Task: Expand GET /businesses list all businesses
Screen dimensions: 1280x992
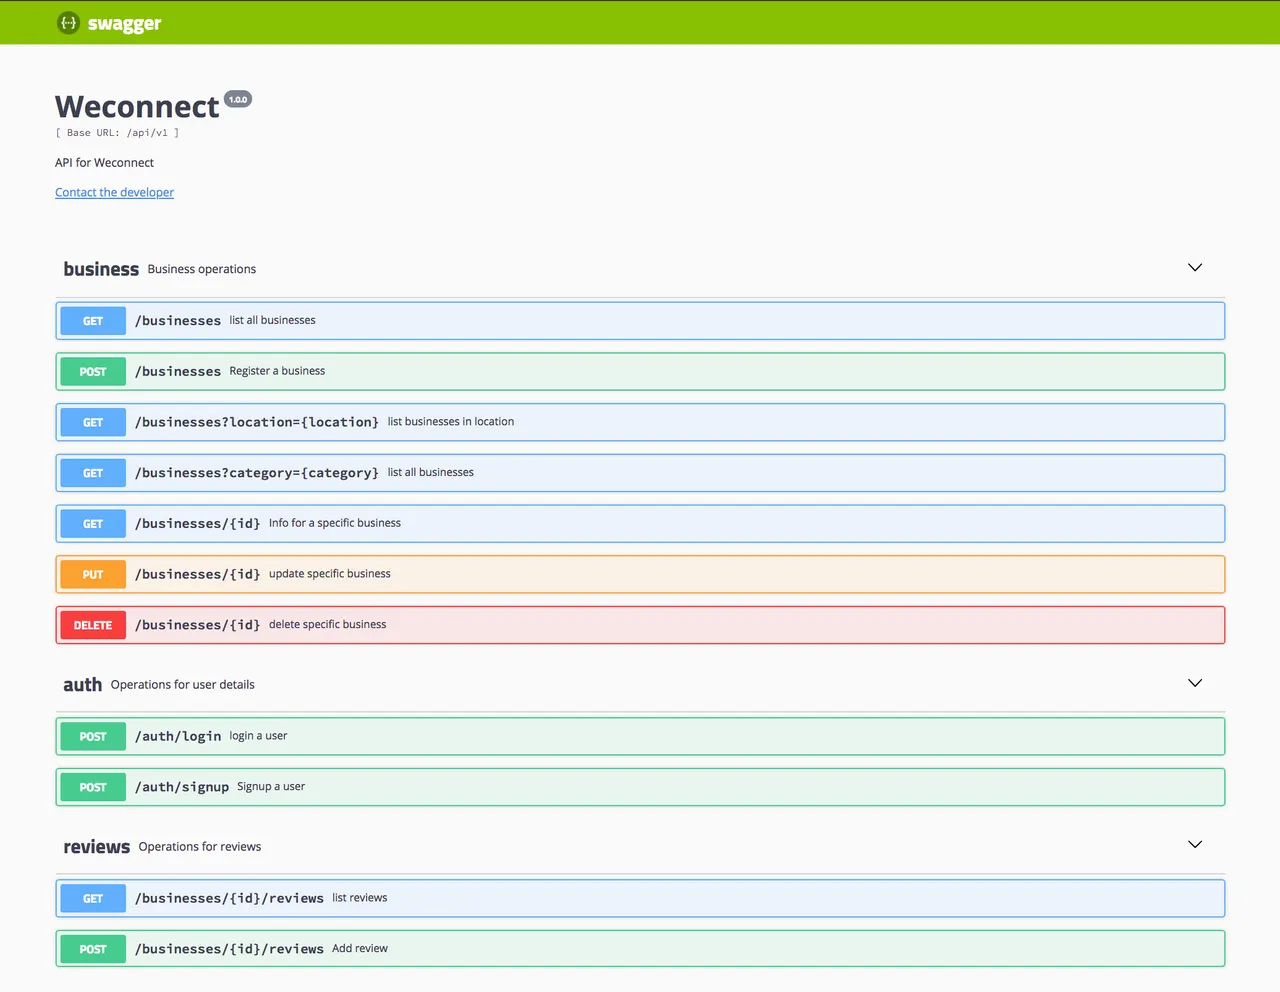Action: click(640, 321)
